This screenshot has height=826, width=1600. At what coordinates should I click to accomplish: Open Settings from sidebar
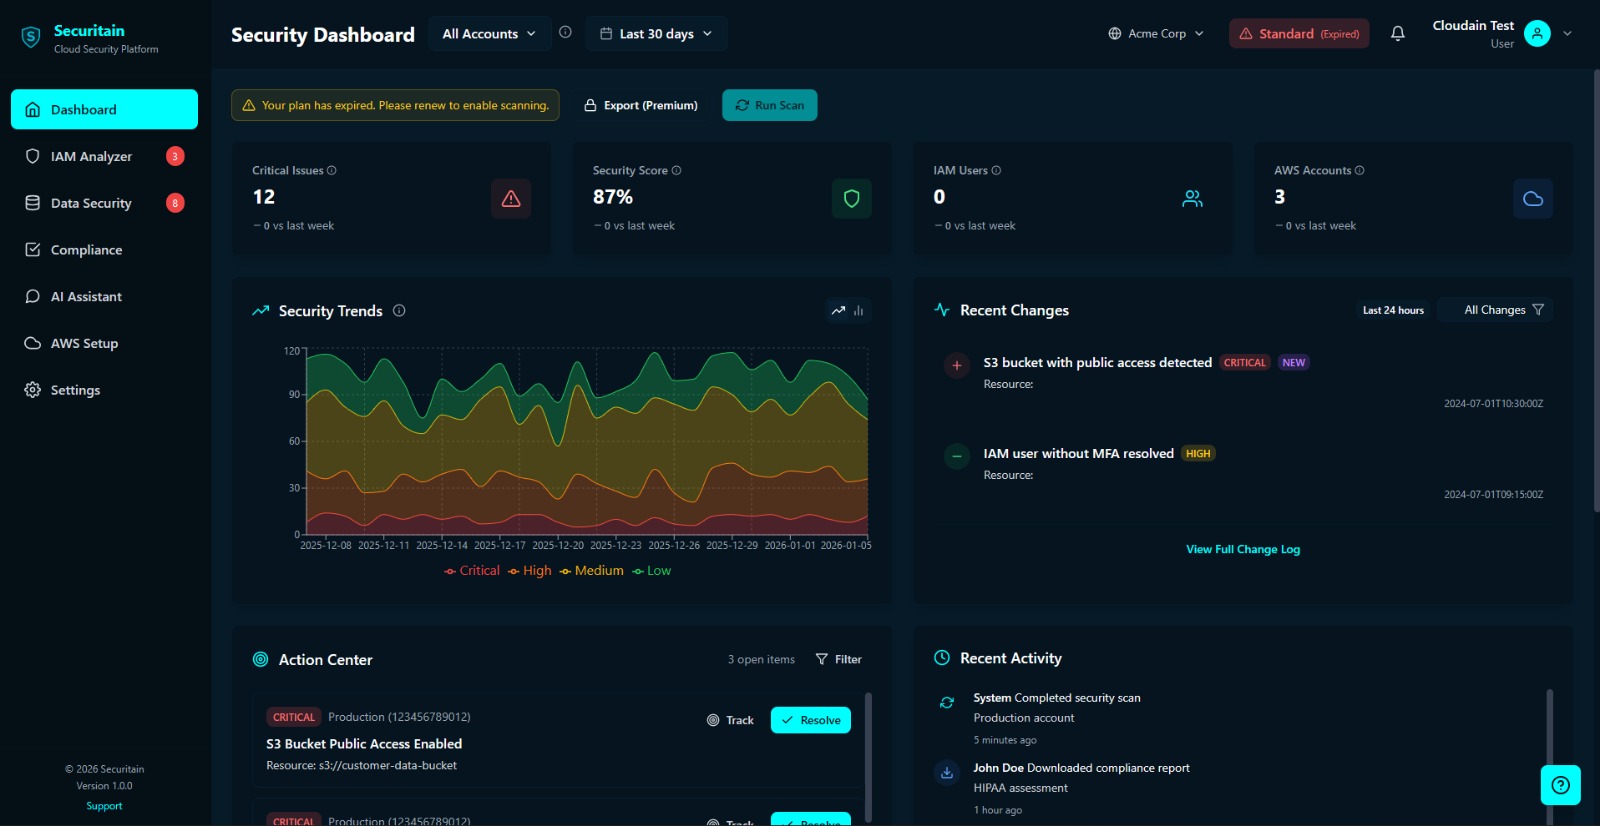click(104, 390)
